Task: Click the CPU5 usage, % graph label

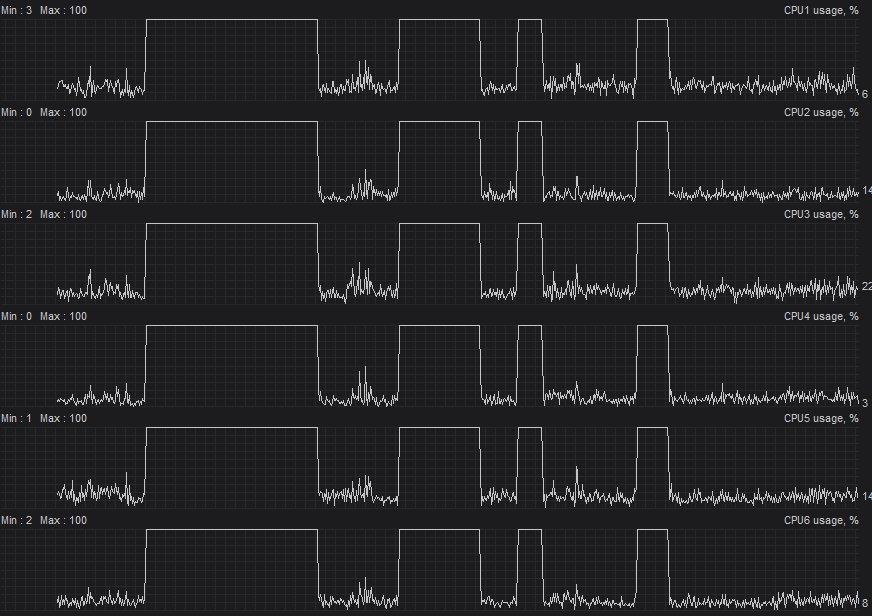Action: click(821, 418)
